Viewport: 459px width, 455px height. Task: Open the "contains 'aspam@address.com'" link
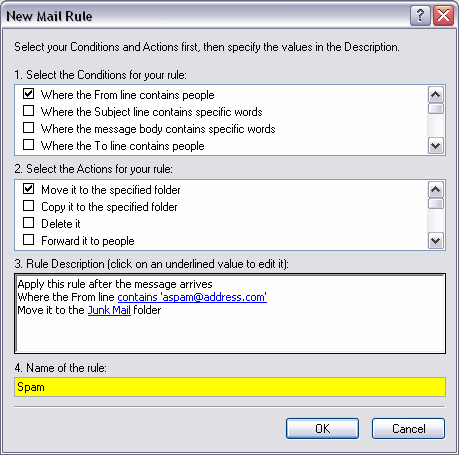tap(192, 297)
